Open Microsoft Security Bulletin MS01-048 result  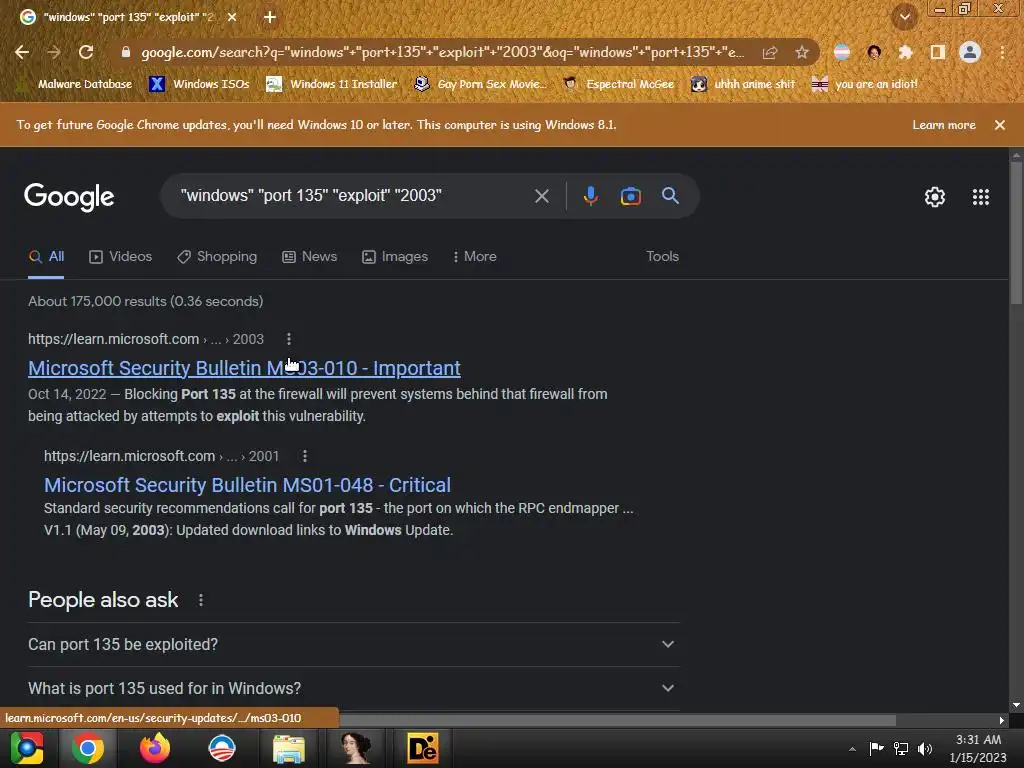pos(248,485)
